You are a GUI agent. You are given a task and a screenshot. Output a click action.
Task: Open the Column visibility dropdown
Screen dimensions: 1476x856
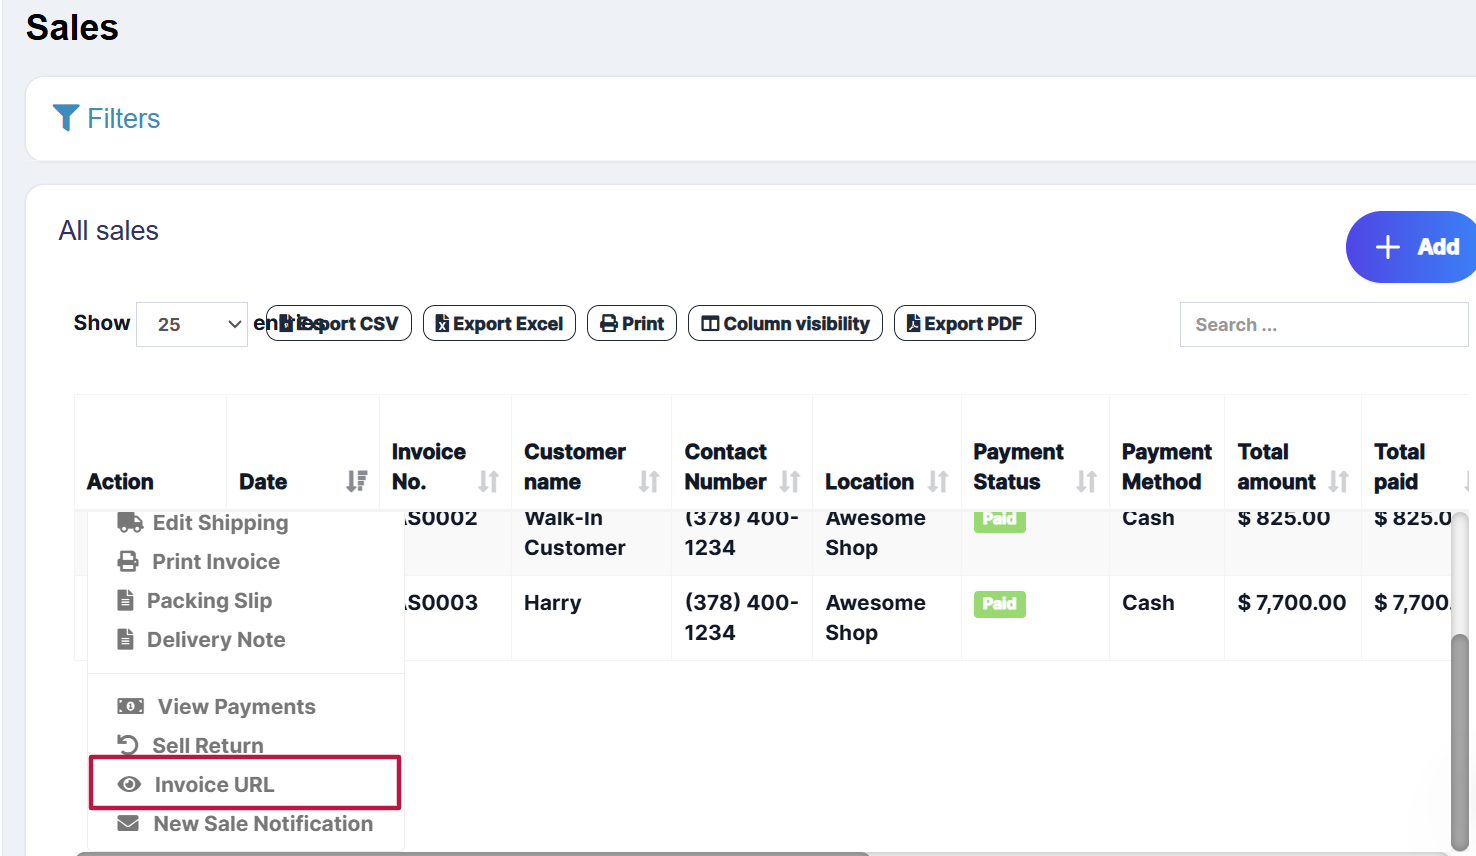tap(785, 324)
